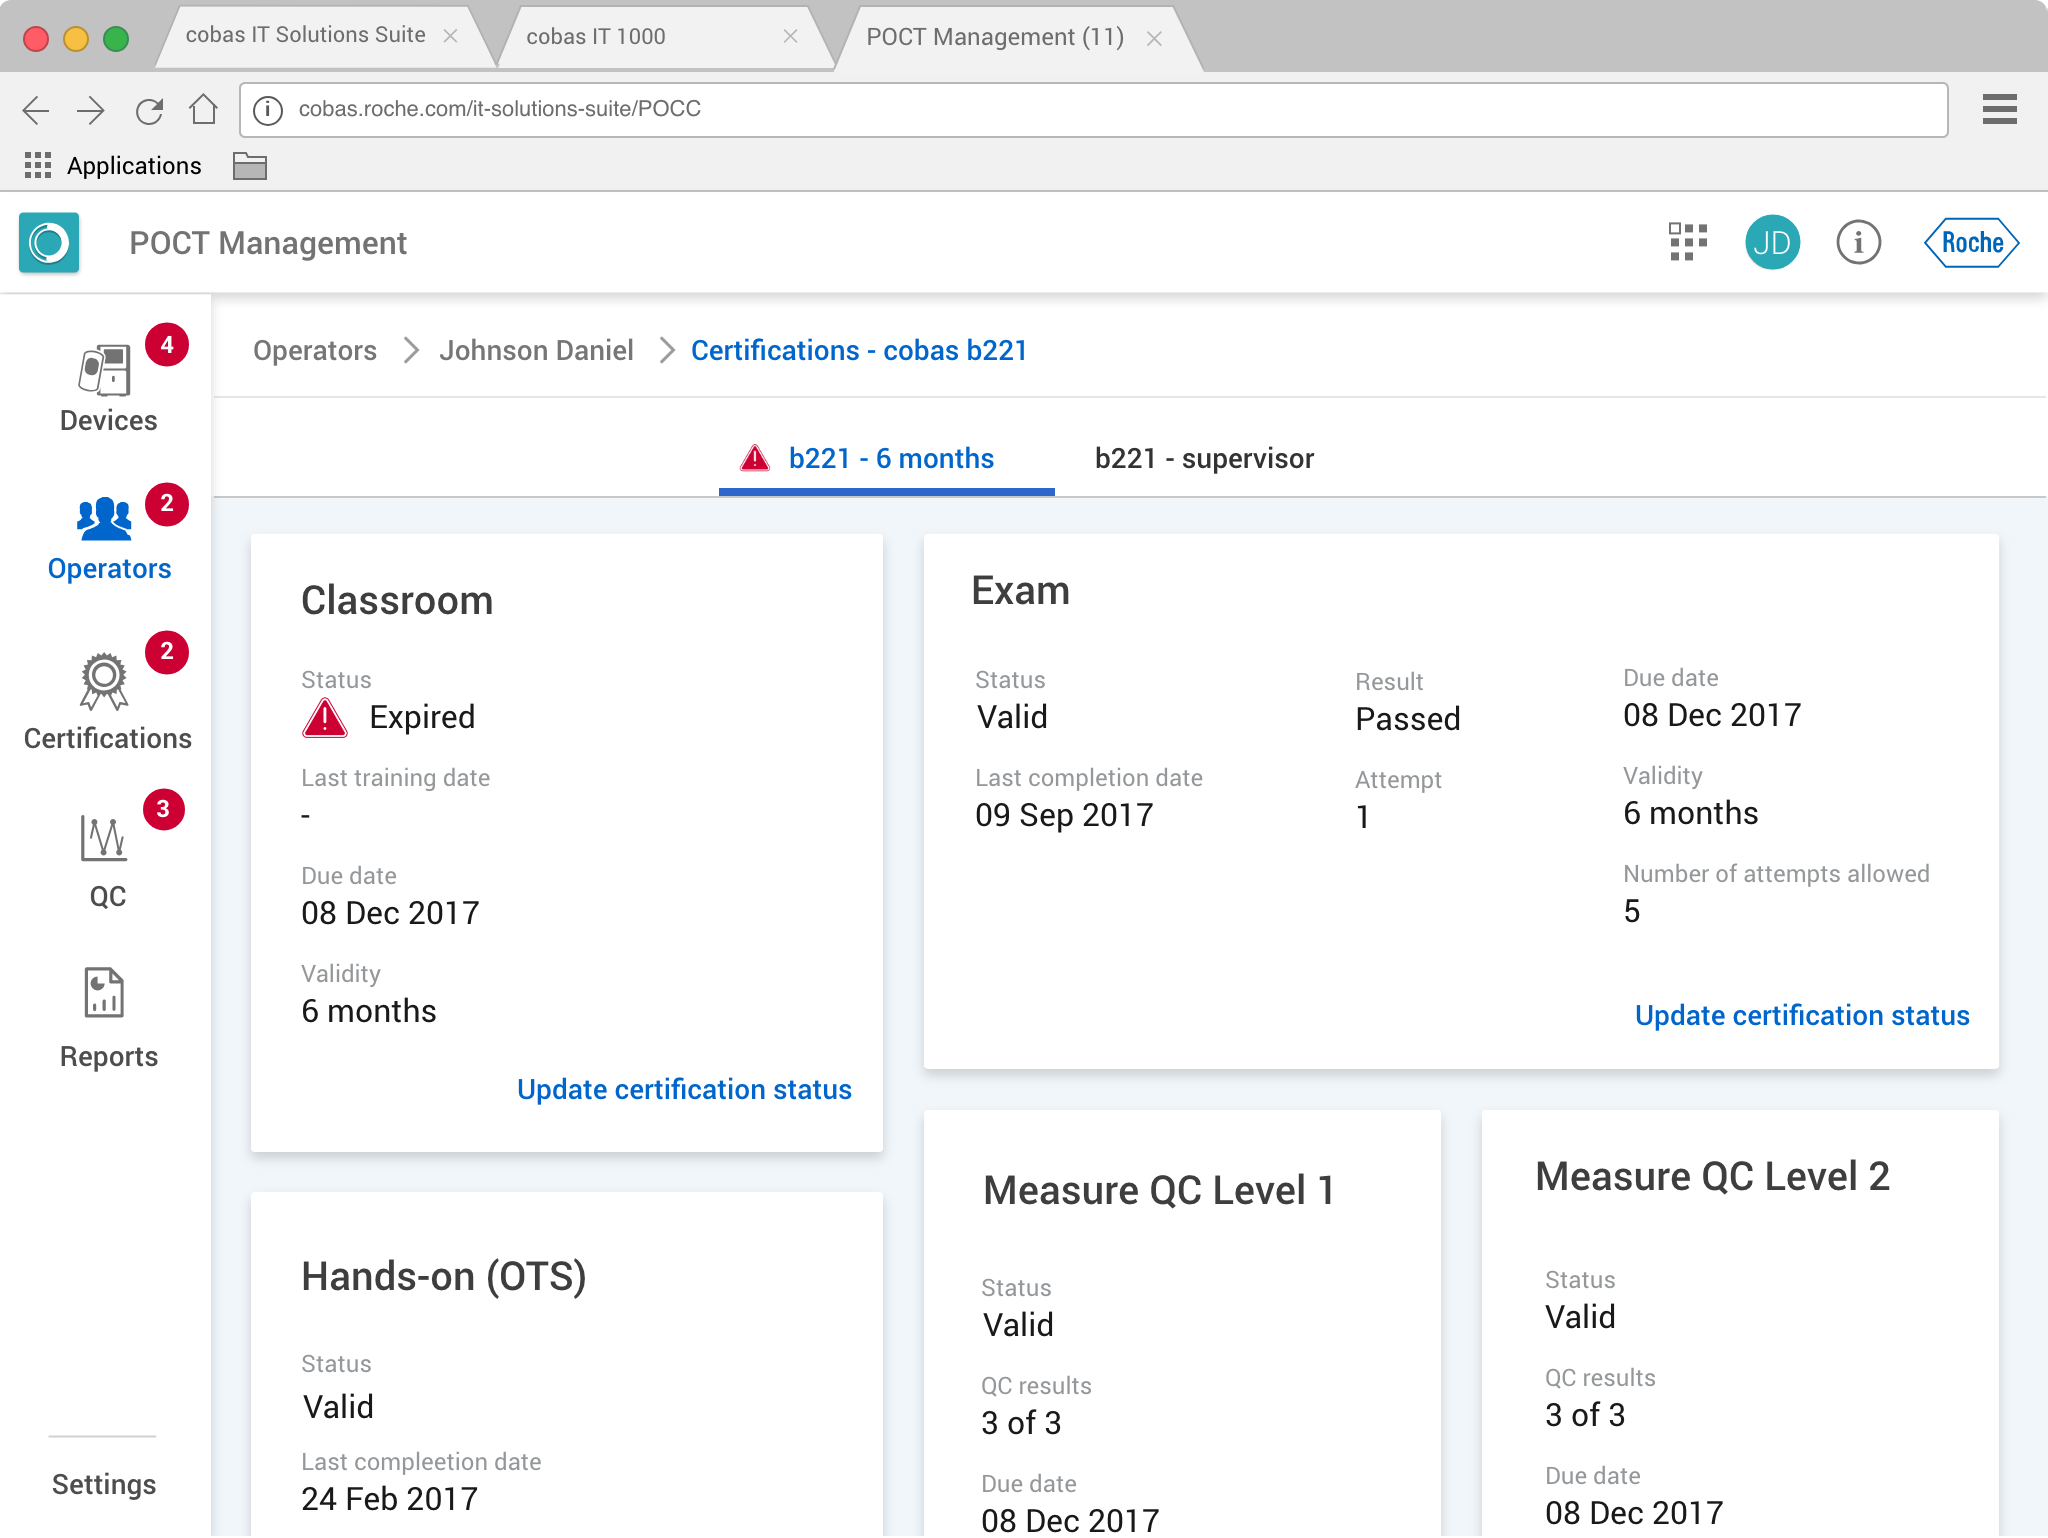Select the b221 - 6 months tab
The width and height of the screenshot is (2048, 1538).
point(890,459)
